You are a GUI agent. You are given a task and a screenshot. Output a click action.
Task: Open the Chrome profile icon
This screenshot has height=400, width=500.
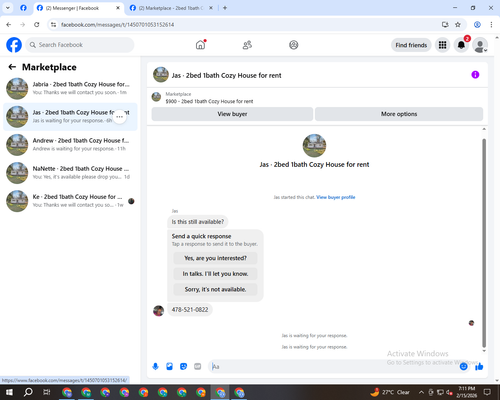tap(477, 24)
